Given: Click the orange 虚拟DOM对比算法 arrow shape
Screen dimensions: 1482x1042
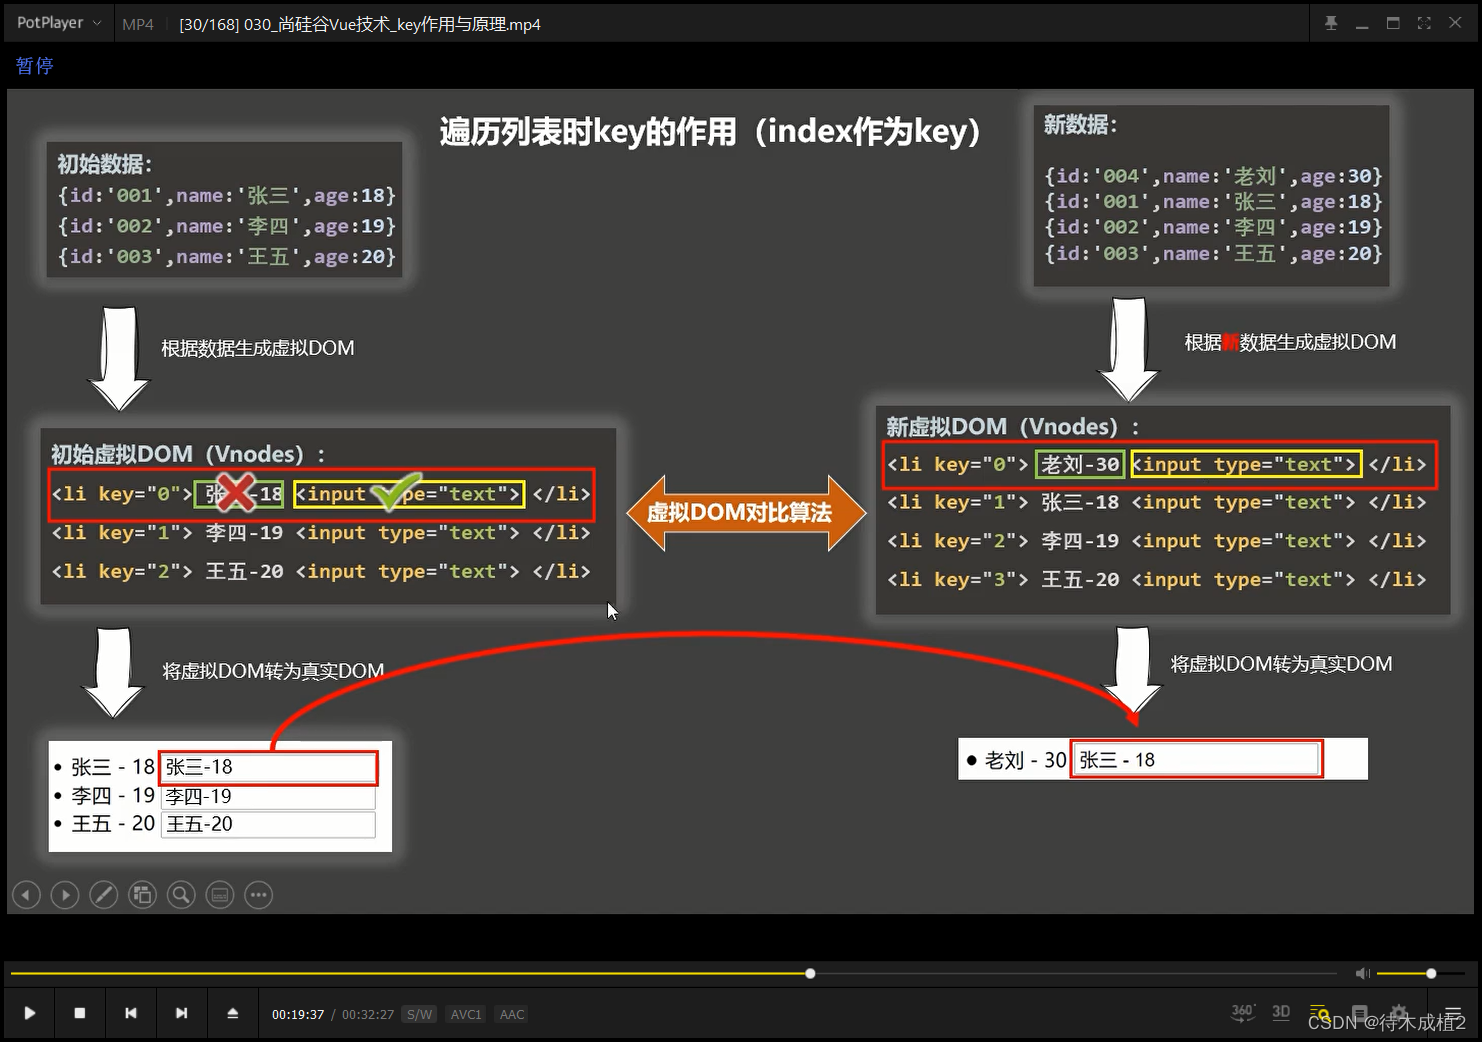Looking at the screenshot, I should (x=746, y=513).
